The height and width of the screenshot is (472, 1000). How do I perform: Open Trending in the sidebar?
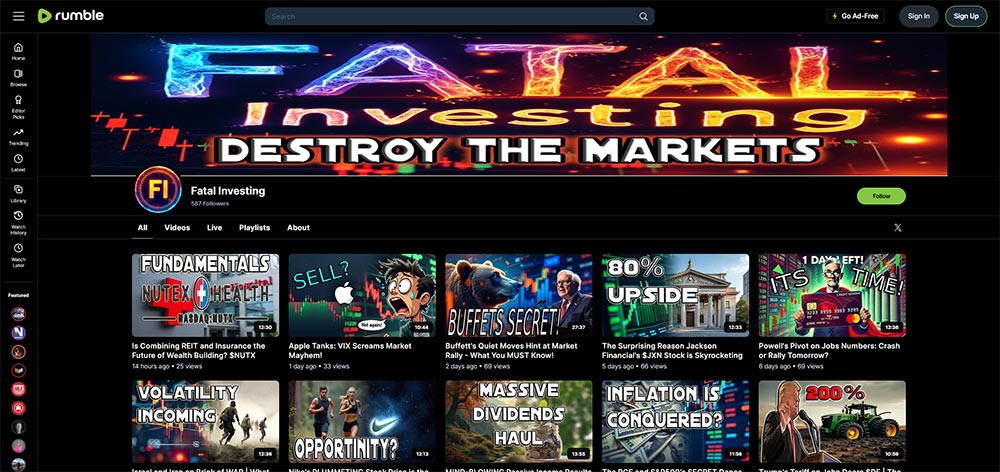(18, 136)
